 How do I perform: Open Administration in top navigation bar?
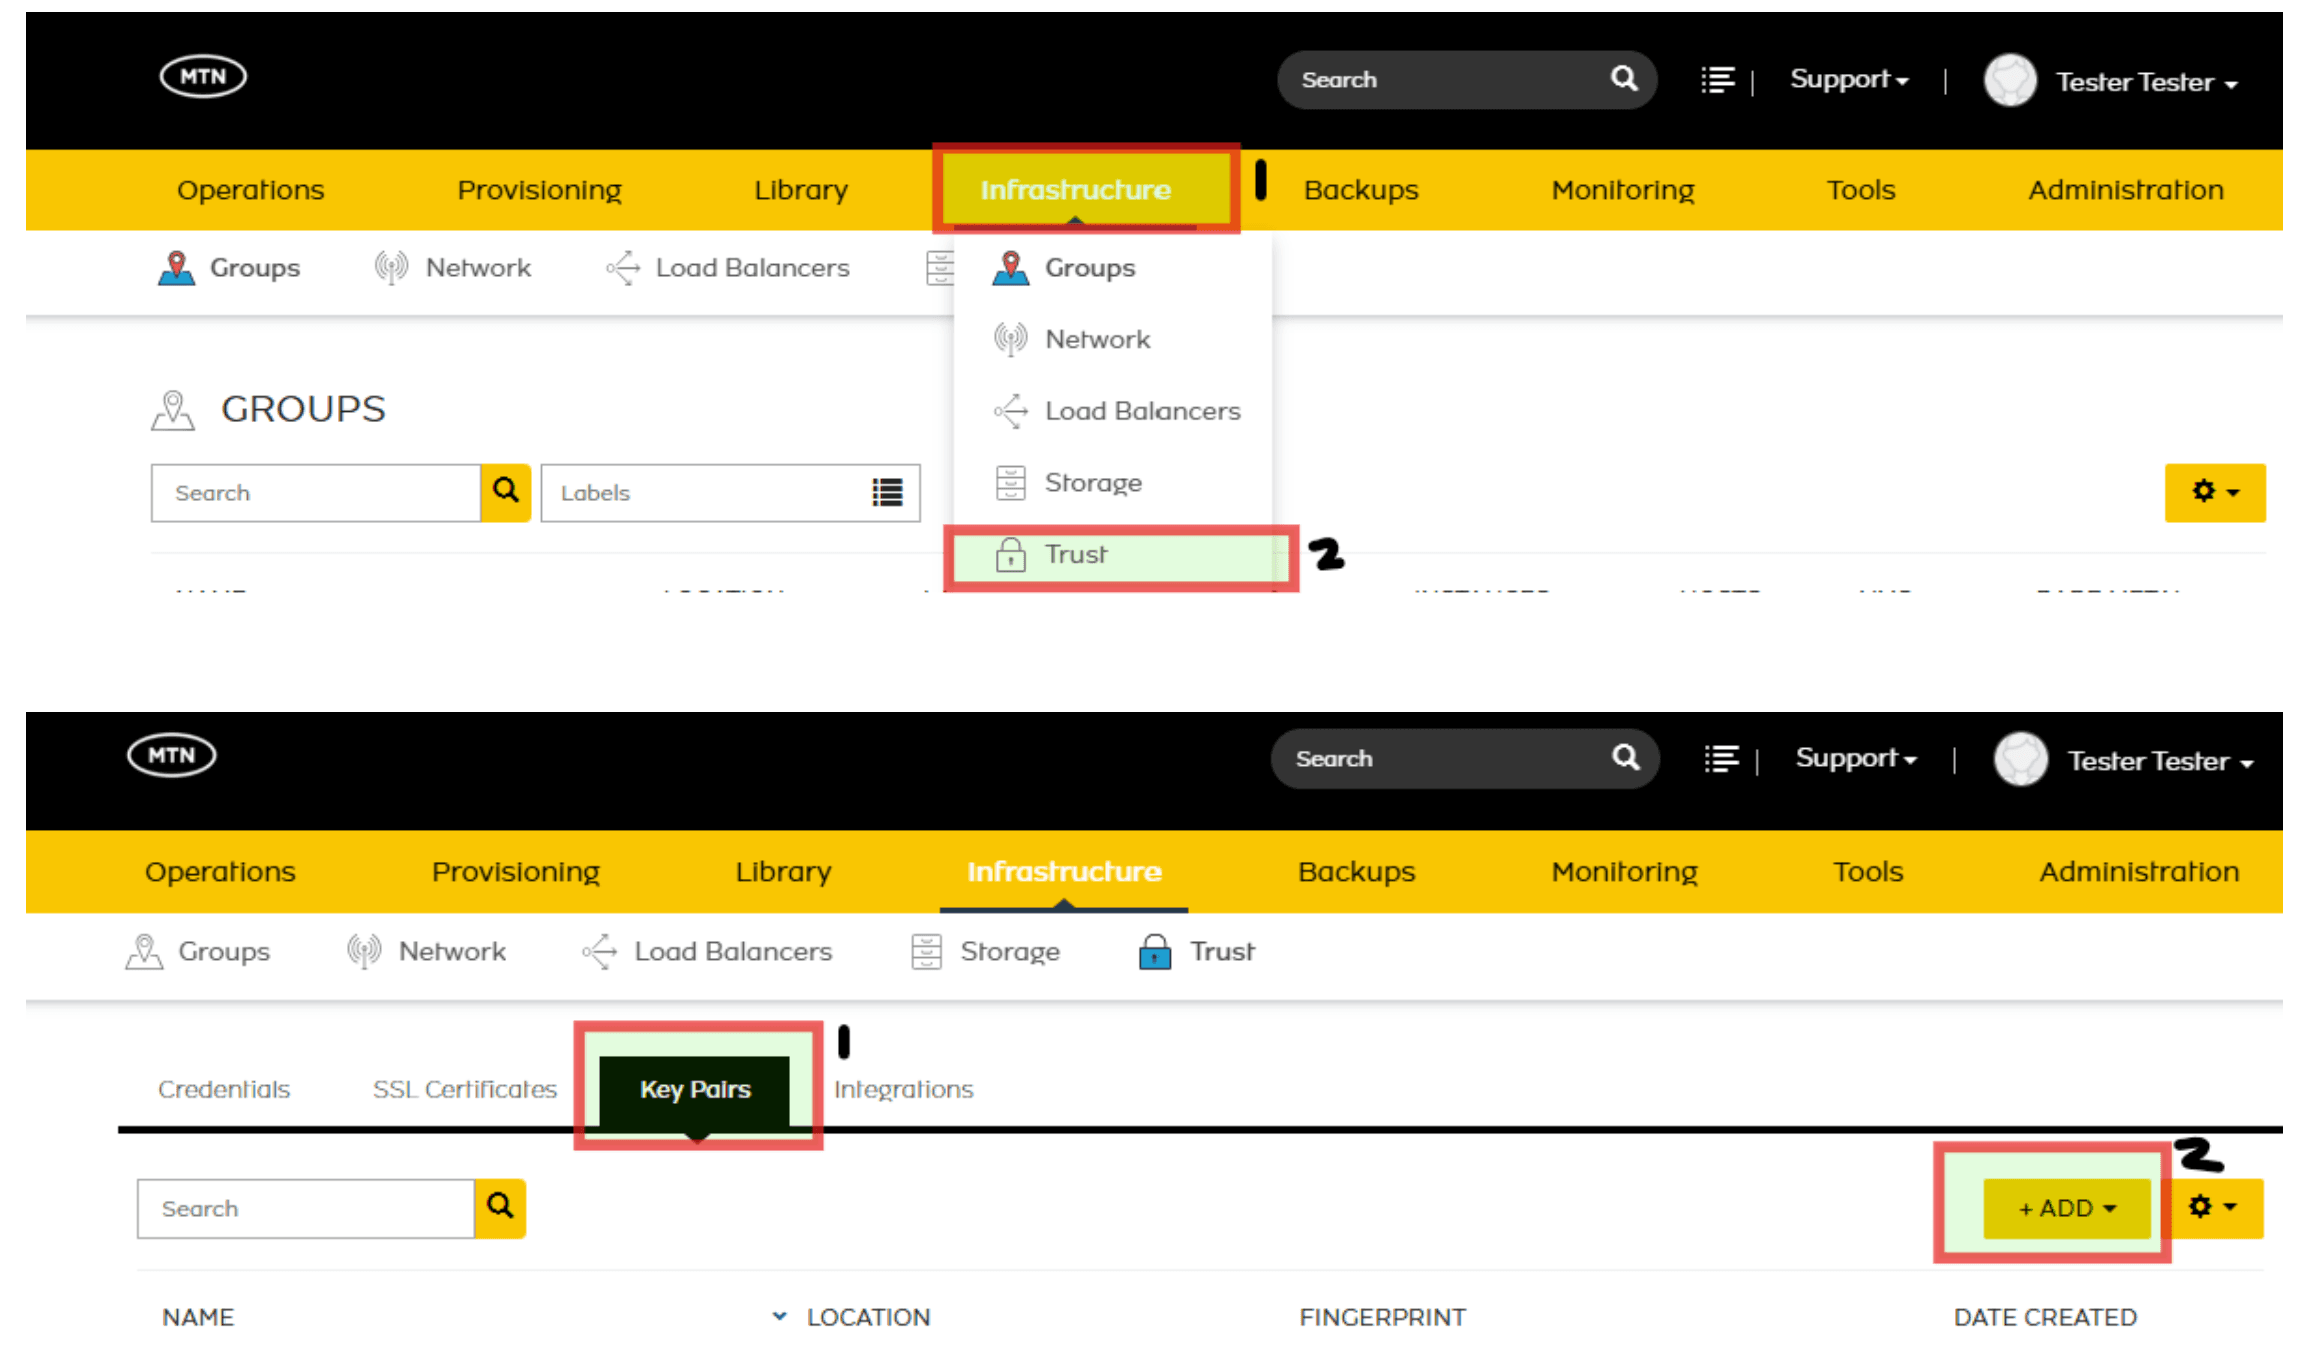[2126, 190]
